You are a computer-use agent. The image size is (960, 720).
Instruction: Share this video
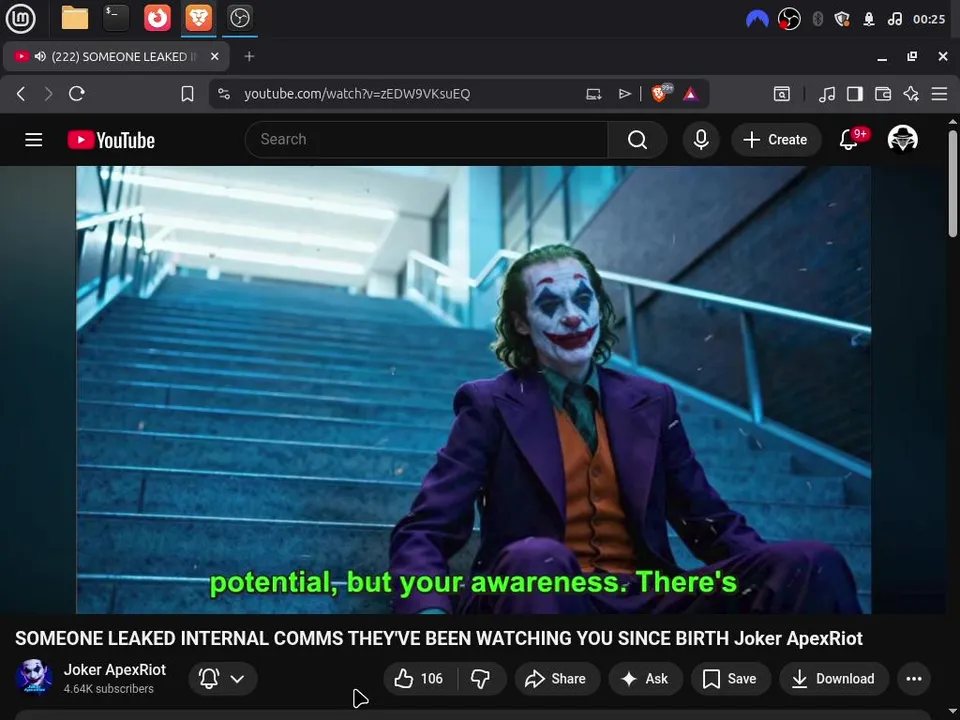tap(555, 678)
